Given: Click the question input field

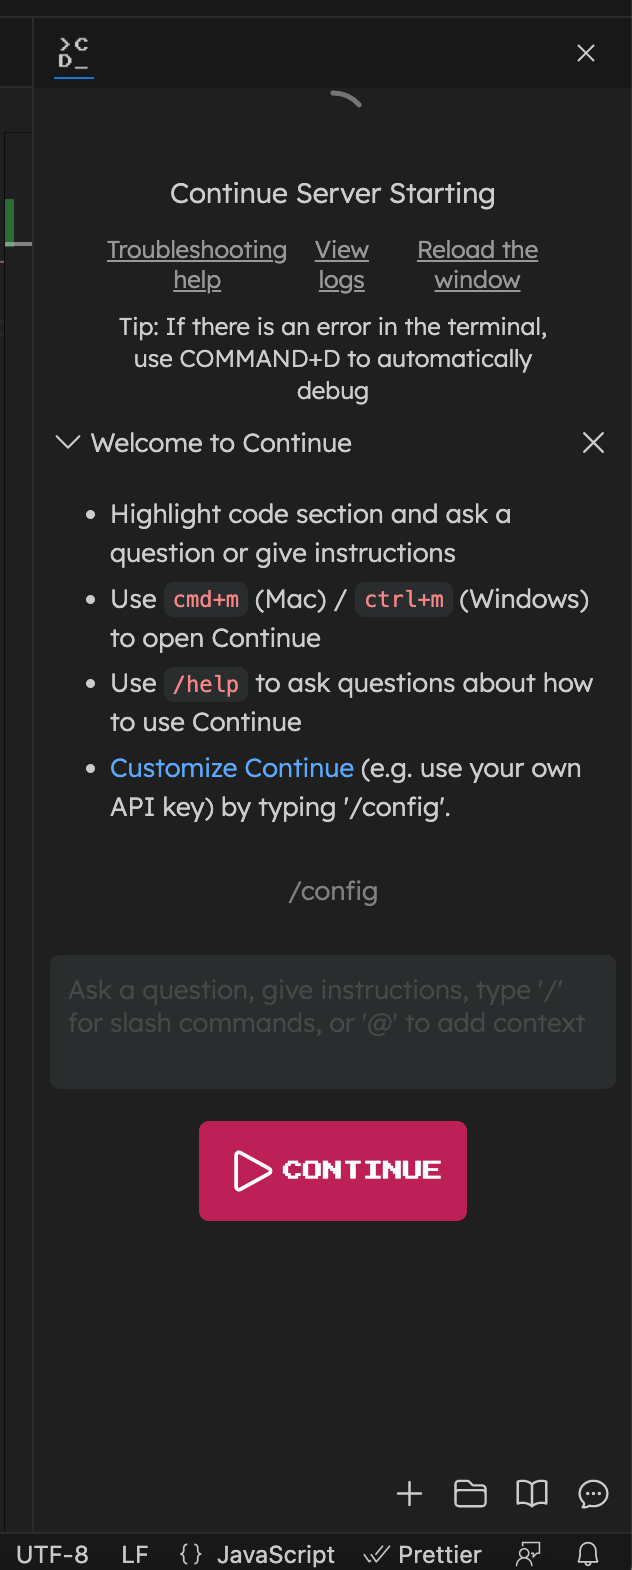Looking at the screenshot, I should 332,1021.
